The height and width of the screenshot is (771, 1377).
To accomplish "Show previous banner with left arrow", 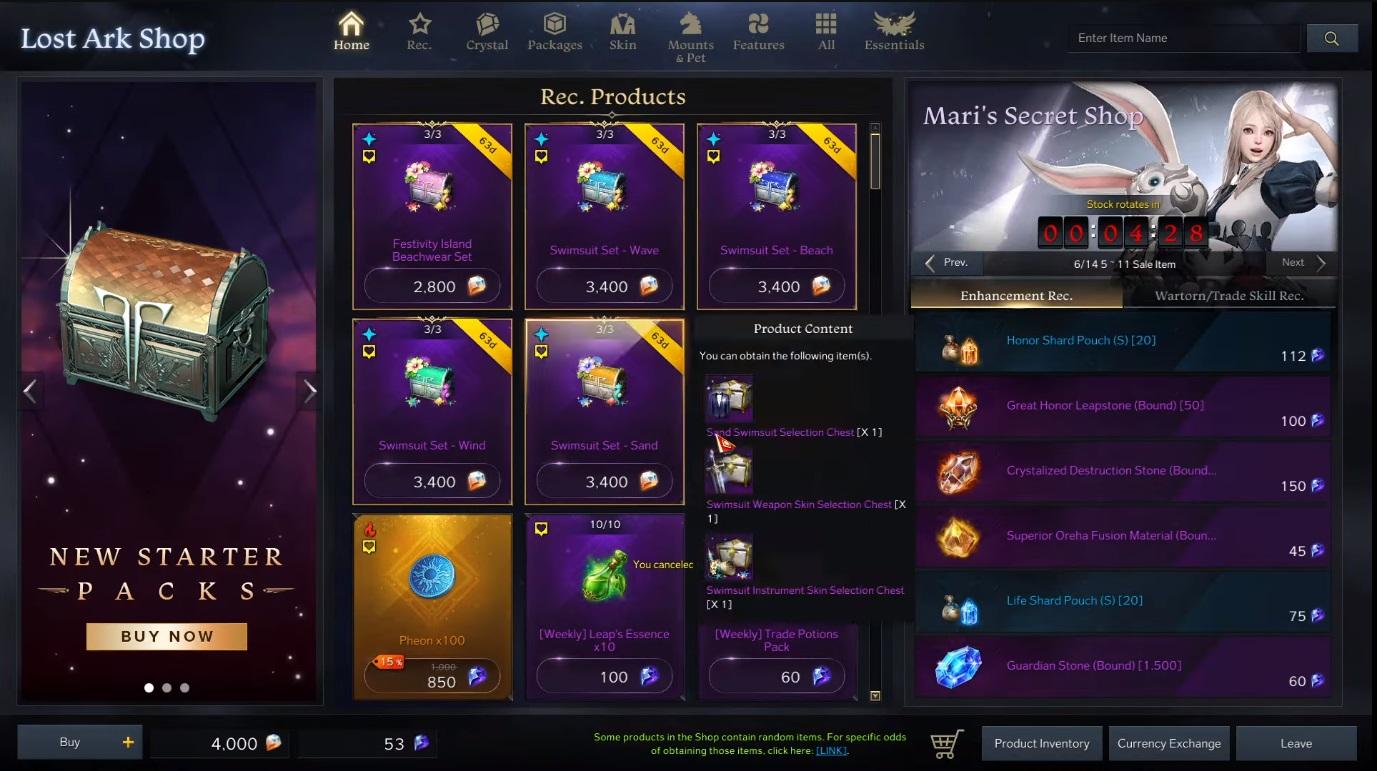I will 30,391.
